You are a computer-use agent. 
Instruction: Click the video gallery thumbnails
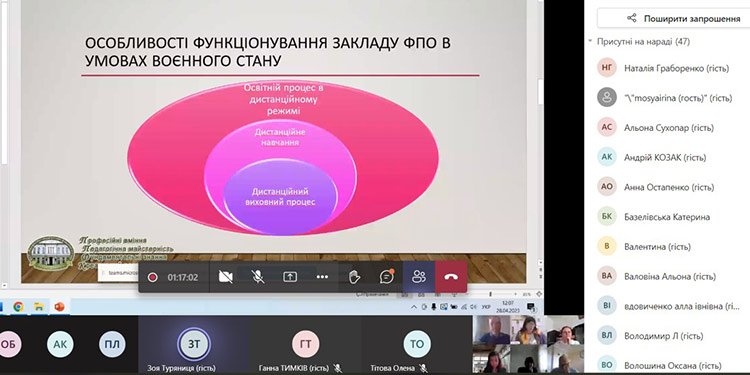[x=528, y=344]
